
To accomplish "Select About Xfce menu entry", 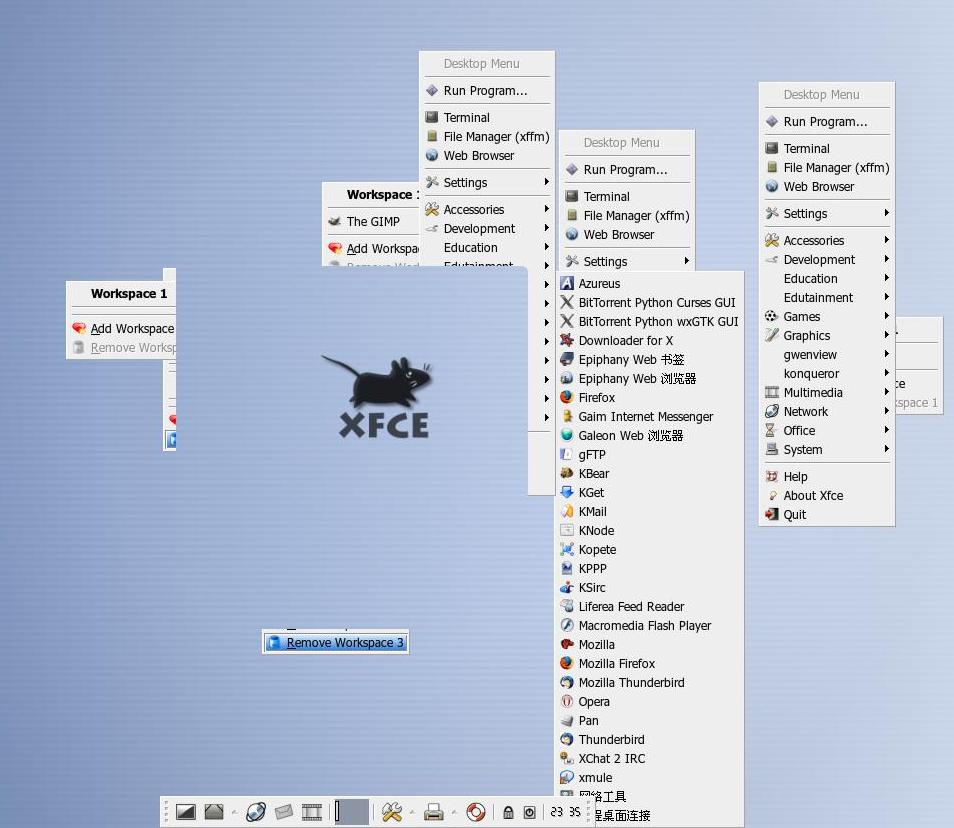I will tap(812, 496).
